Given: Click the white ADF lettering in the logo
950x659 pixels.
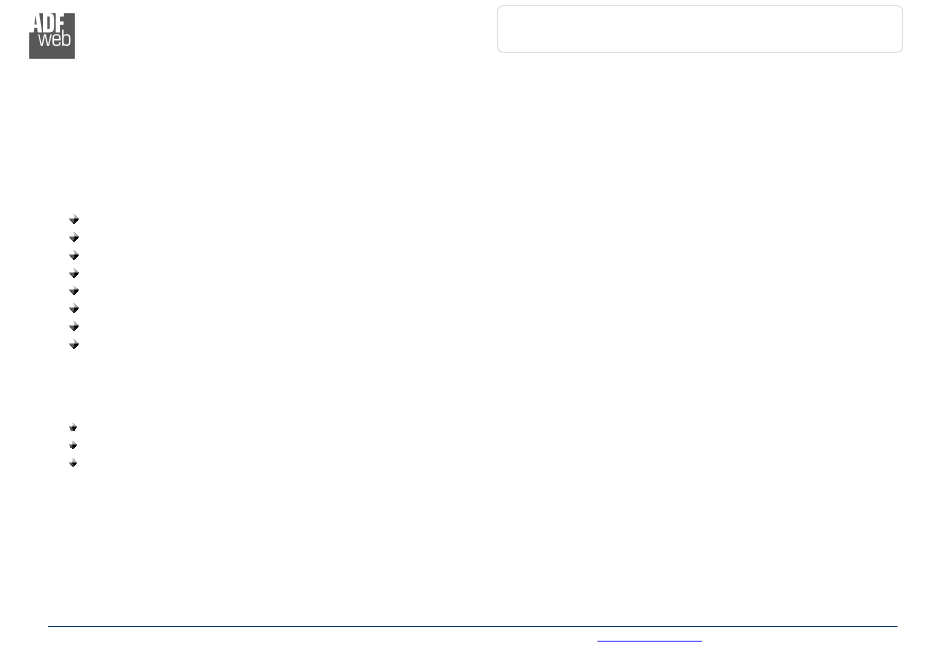Looking at the screenshot, I should tap(48, 23).
